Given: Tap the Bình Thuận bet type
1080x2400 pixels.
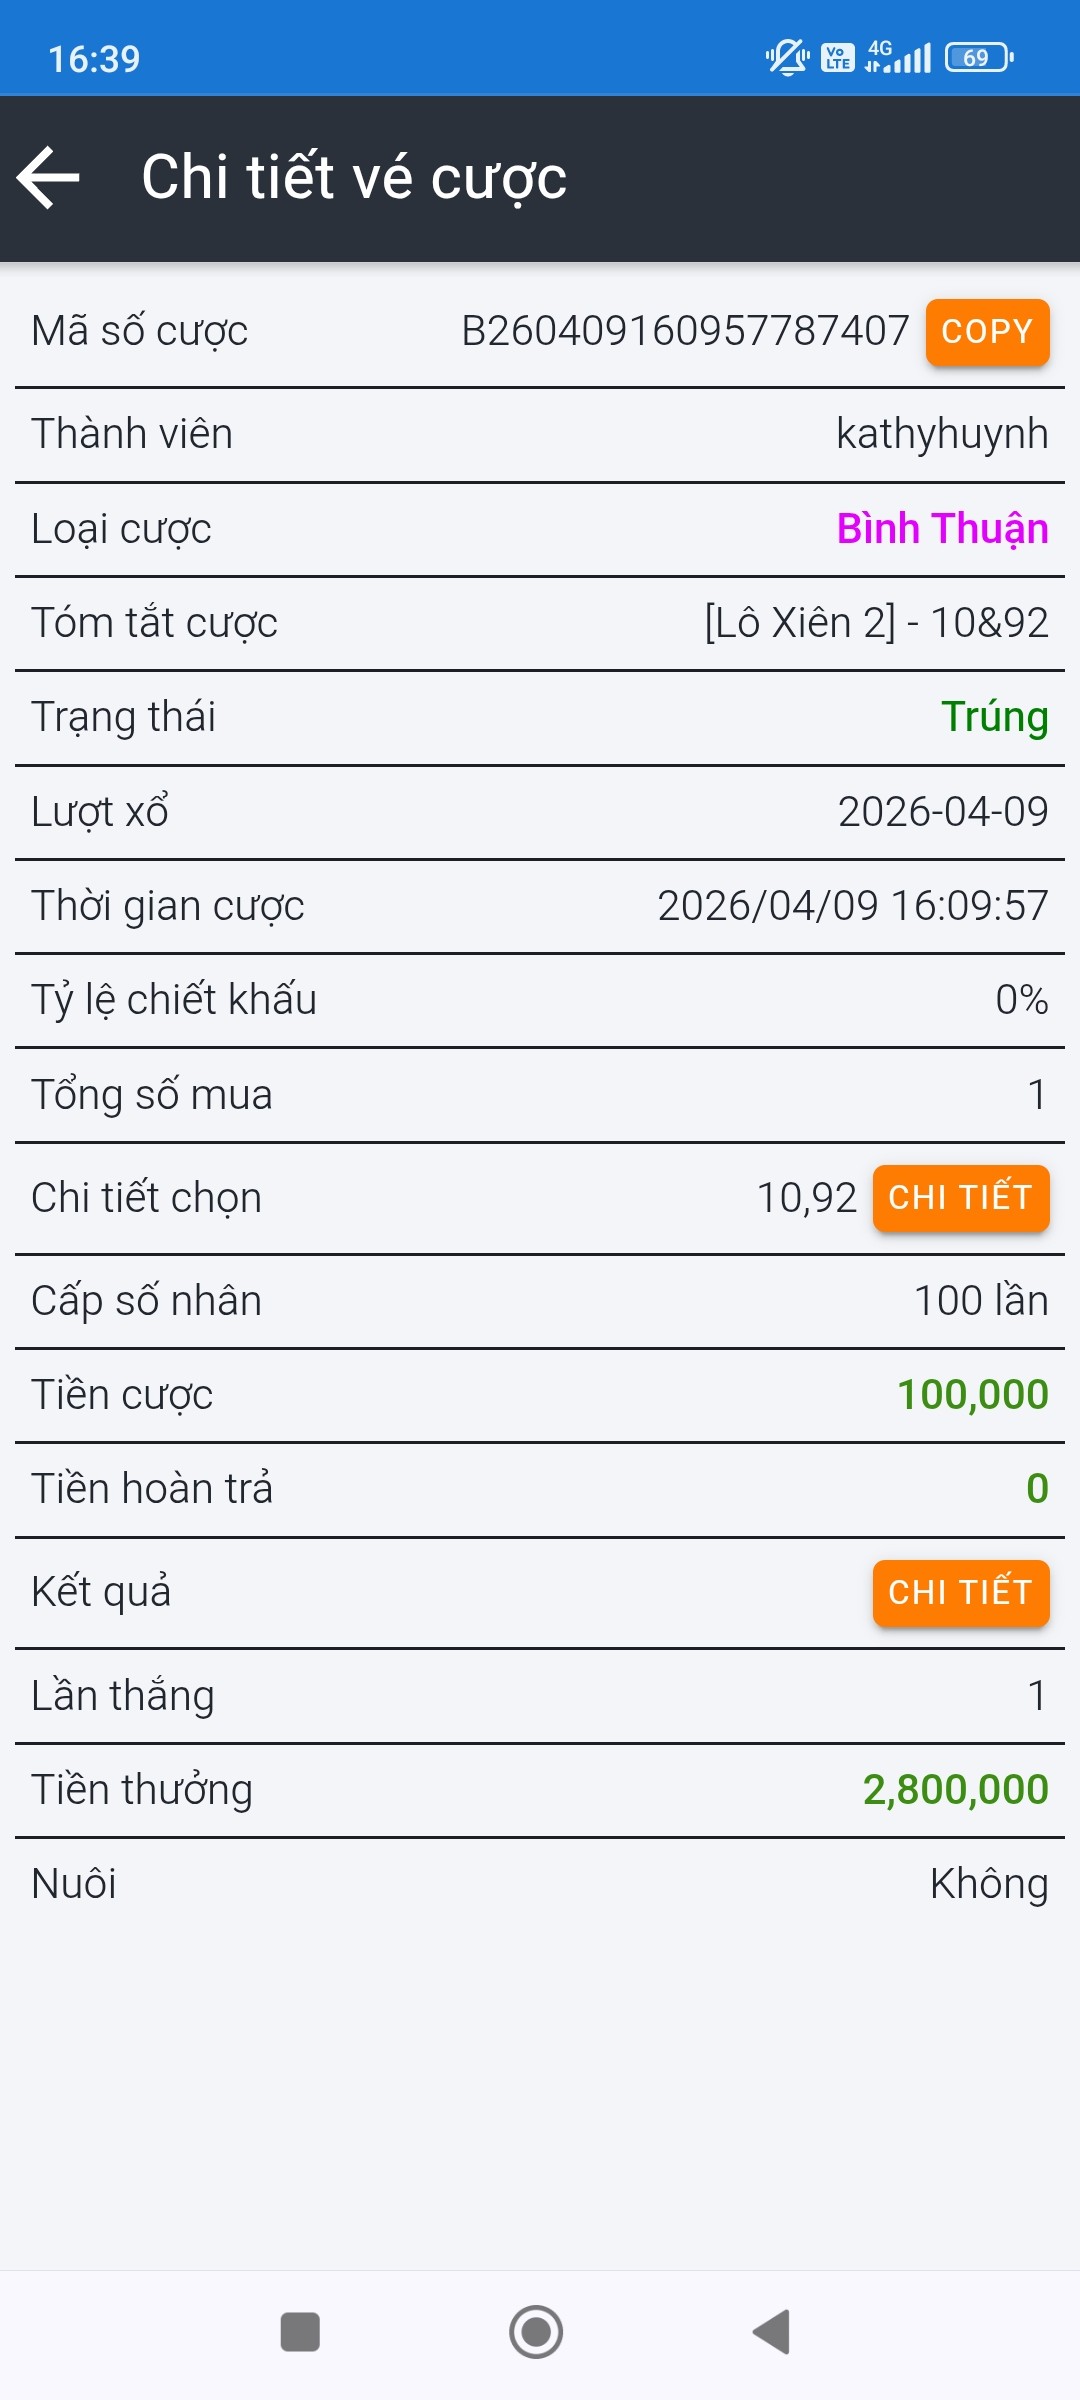Looking at the screenshot, I should tap(942, 529).
